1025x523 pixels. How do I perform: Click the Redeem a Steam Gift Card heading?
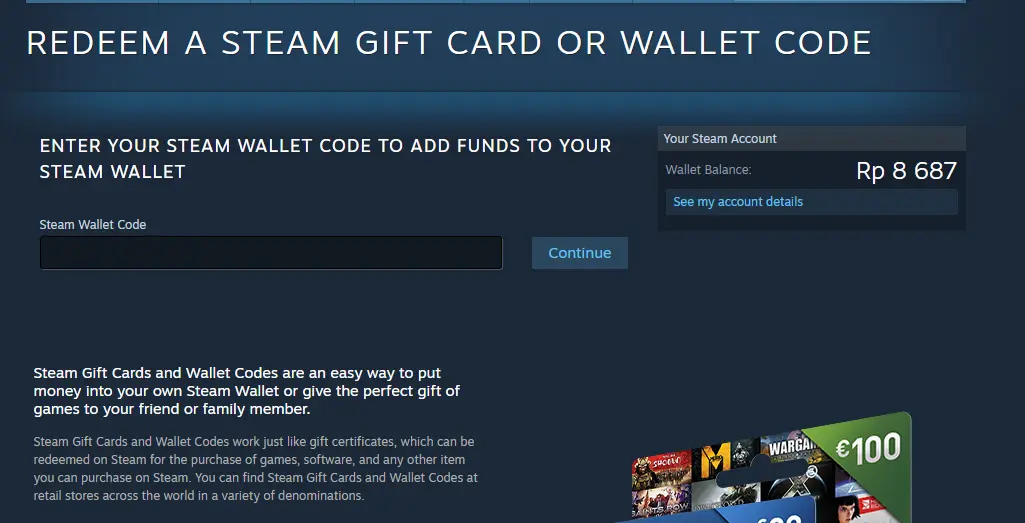pyautogui.click(x=449, y=42)
